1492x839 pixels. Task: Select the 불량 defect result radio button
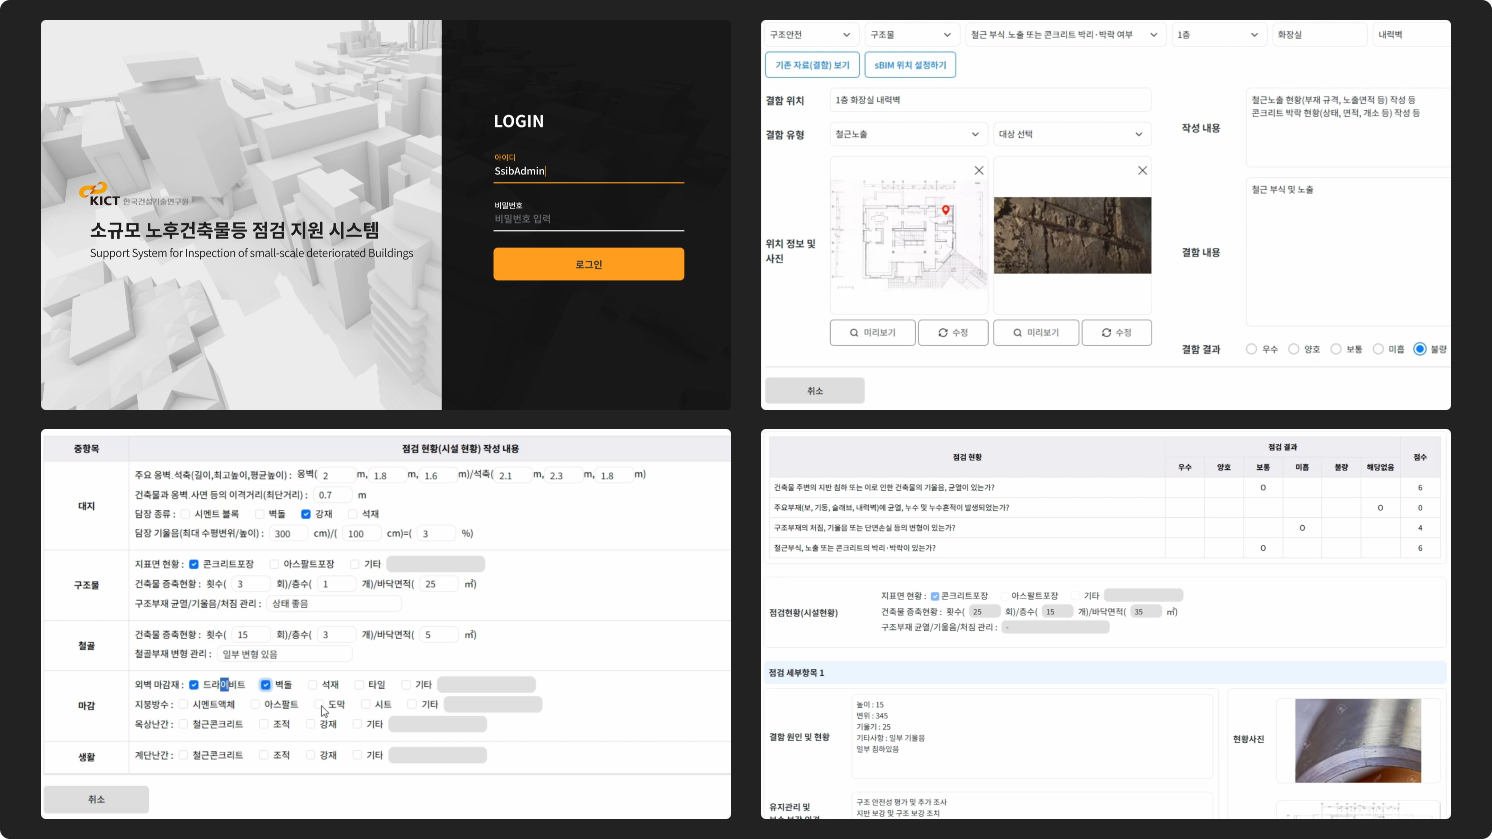[x=1419, y=349]
